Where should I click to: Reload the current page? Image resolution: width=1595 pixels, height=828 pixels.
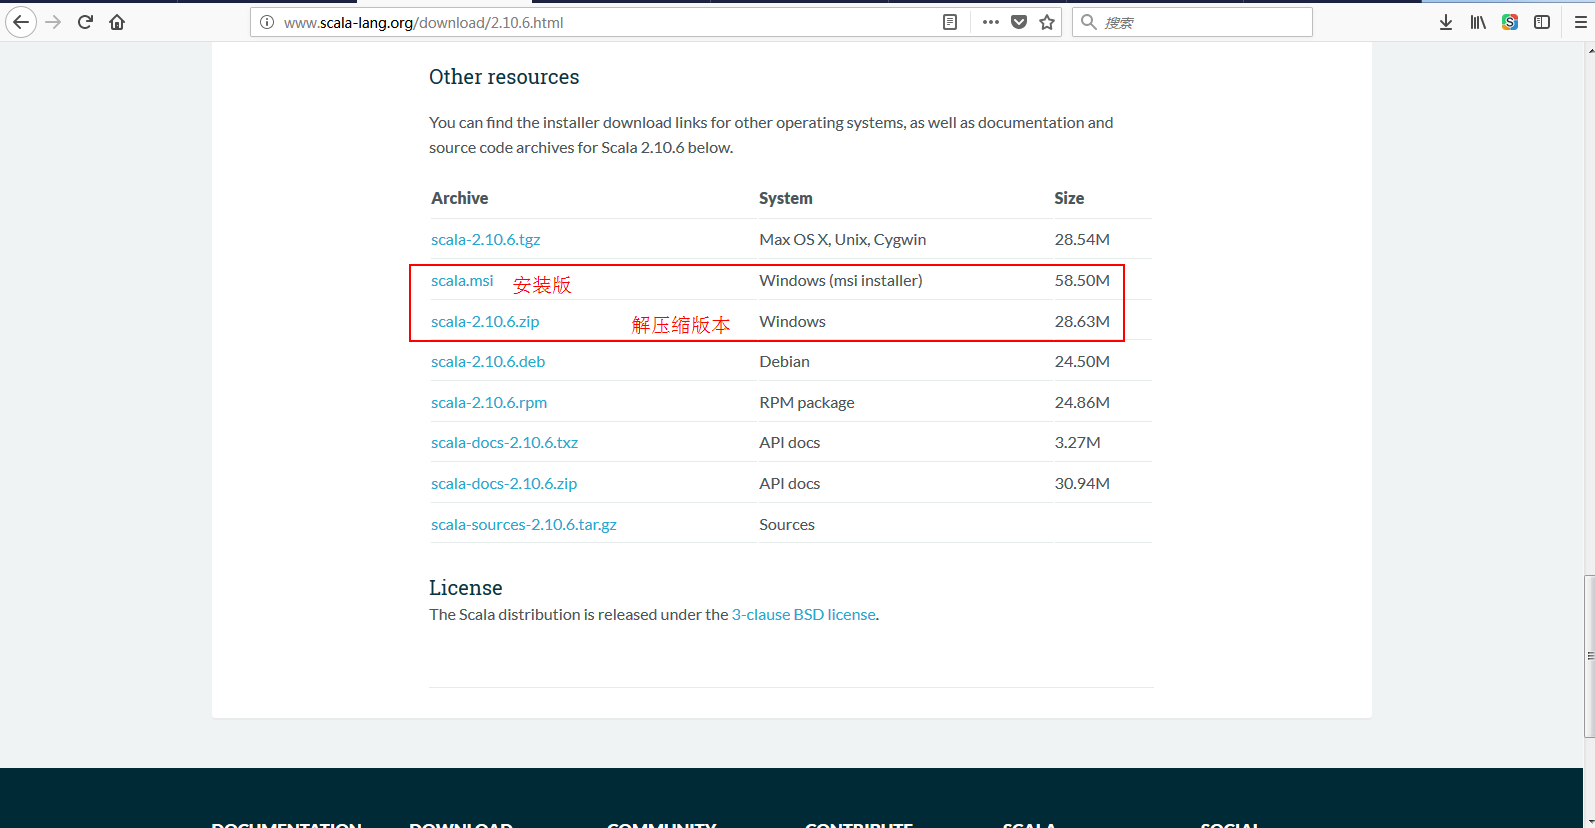(x=85, y=22)
